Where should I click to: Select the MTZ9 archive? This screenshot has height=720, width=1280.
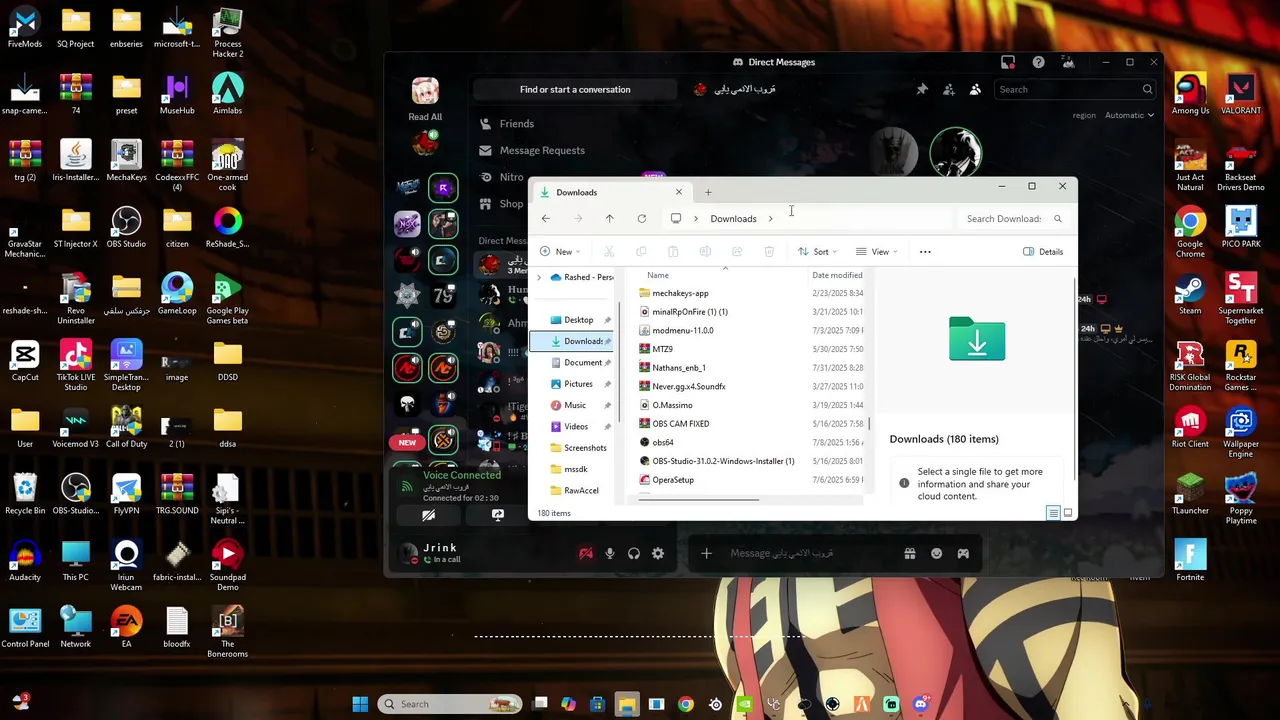click(662, 349)
